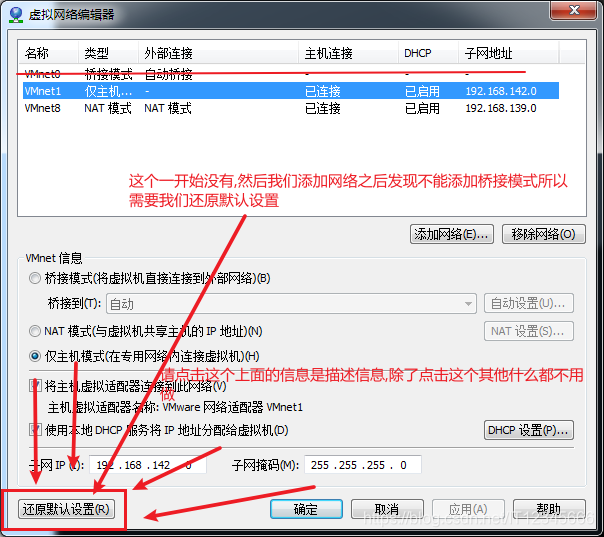This screenshot has width=604, height=537.
Task: Click 自动桥接 cell in VMnet0 row
Action: click(x=168, y=74)
